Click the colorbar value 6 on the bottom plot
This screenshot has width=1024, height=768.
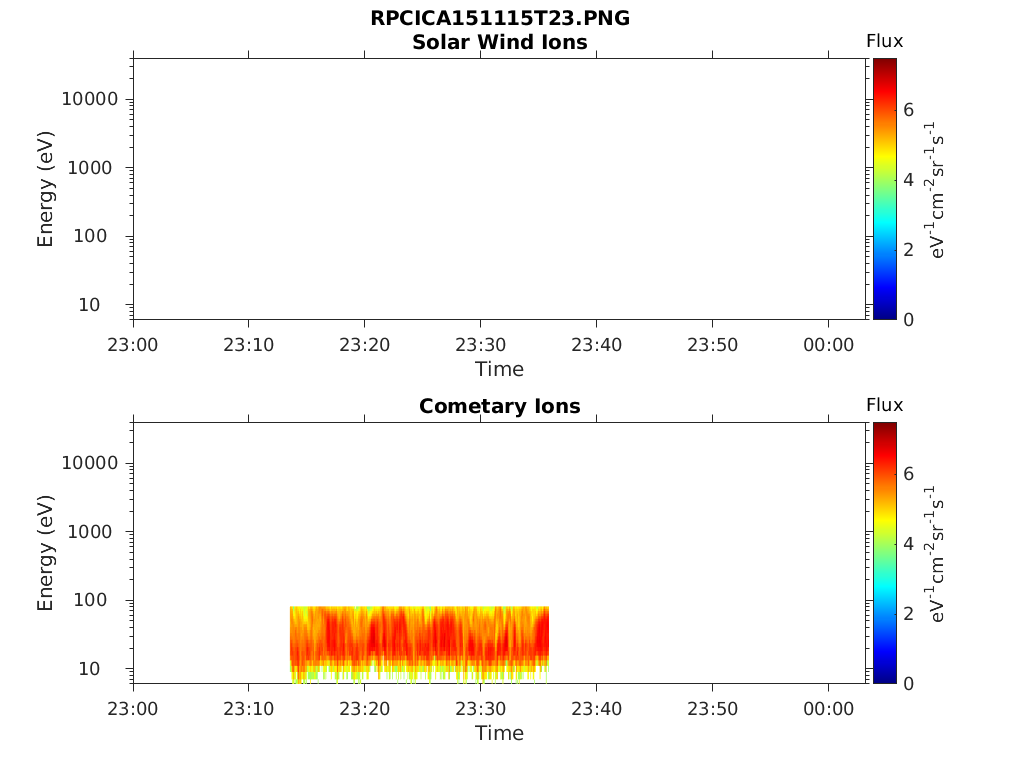tap(908, 473)
